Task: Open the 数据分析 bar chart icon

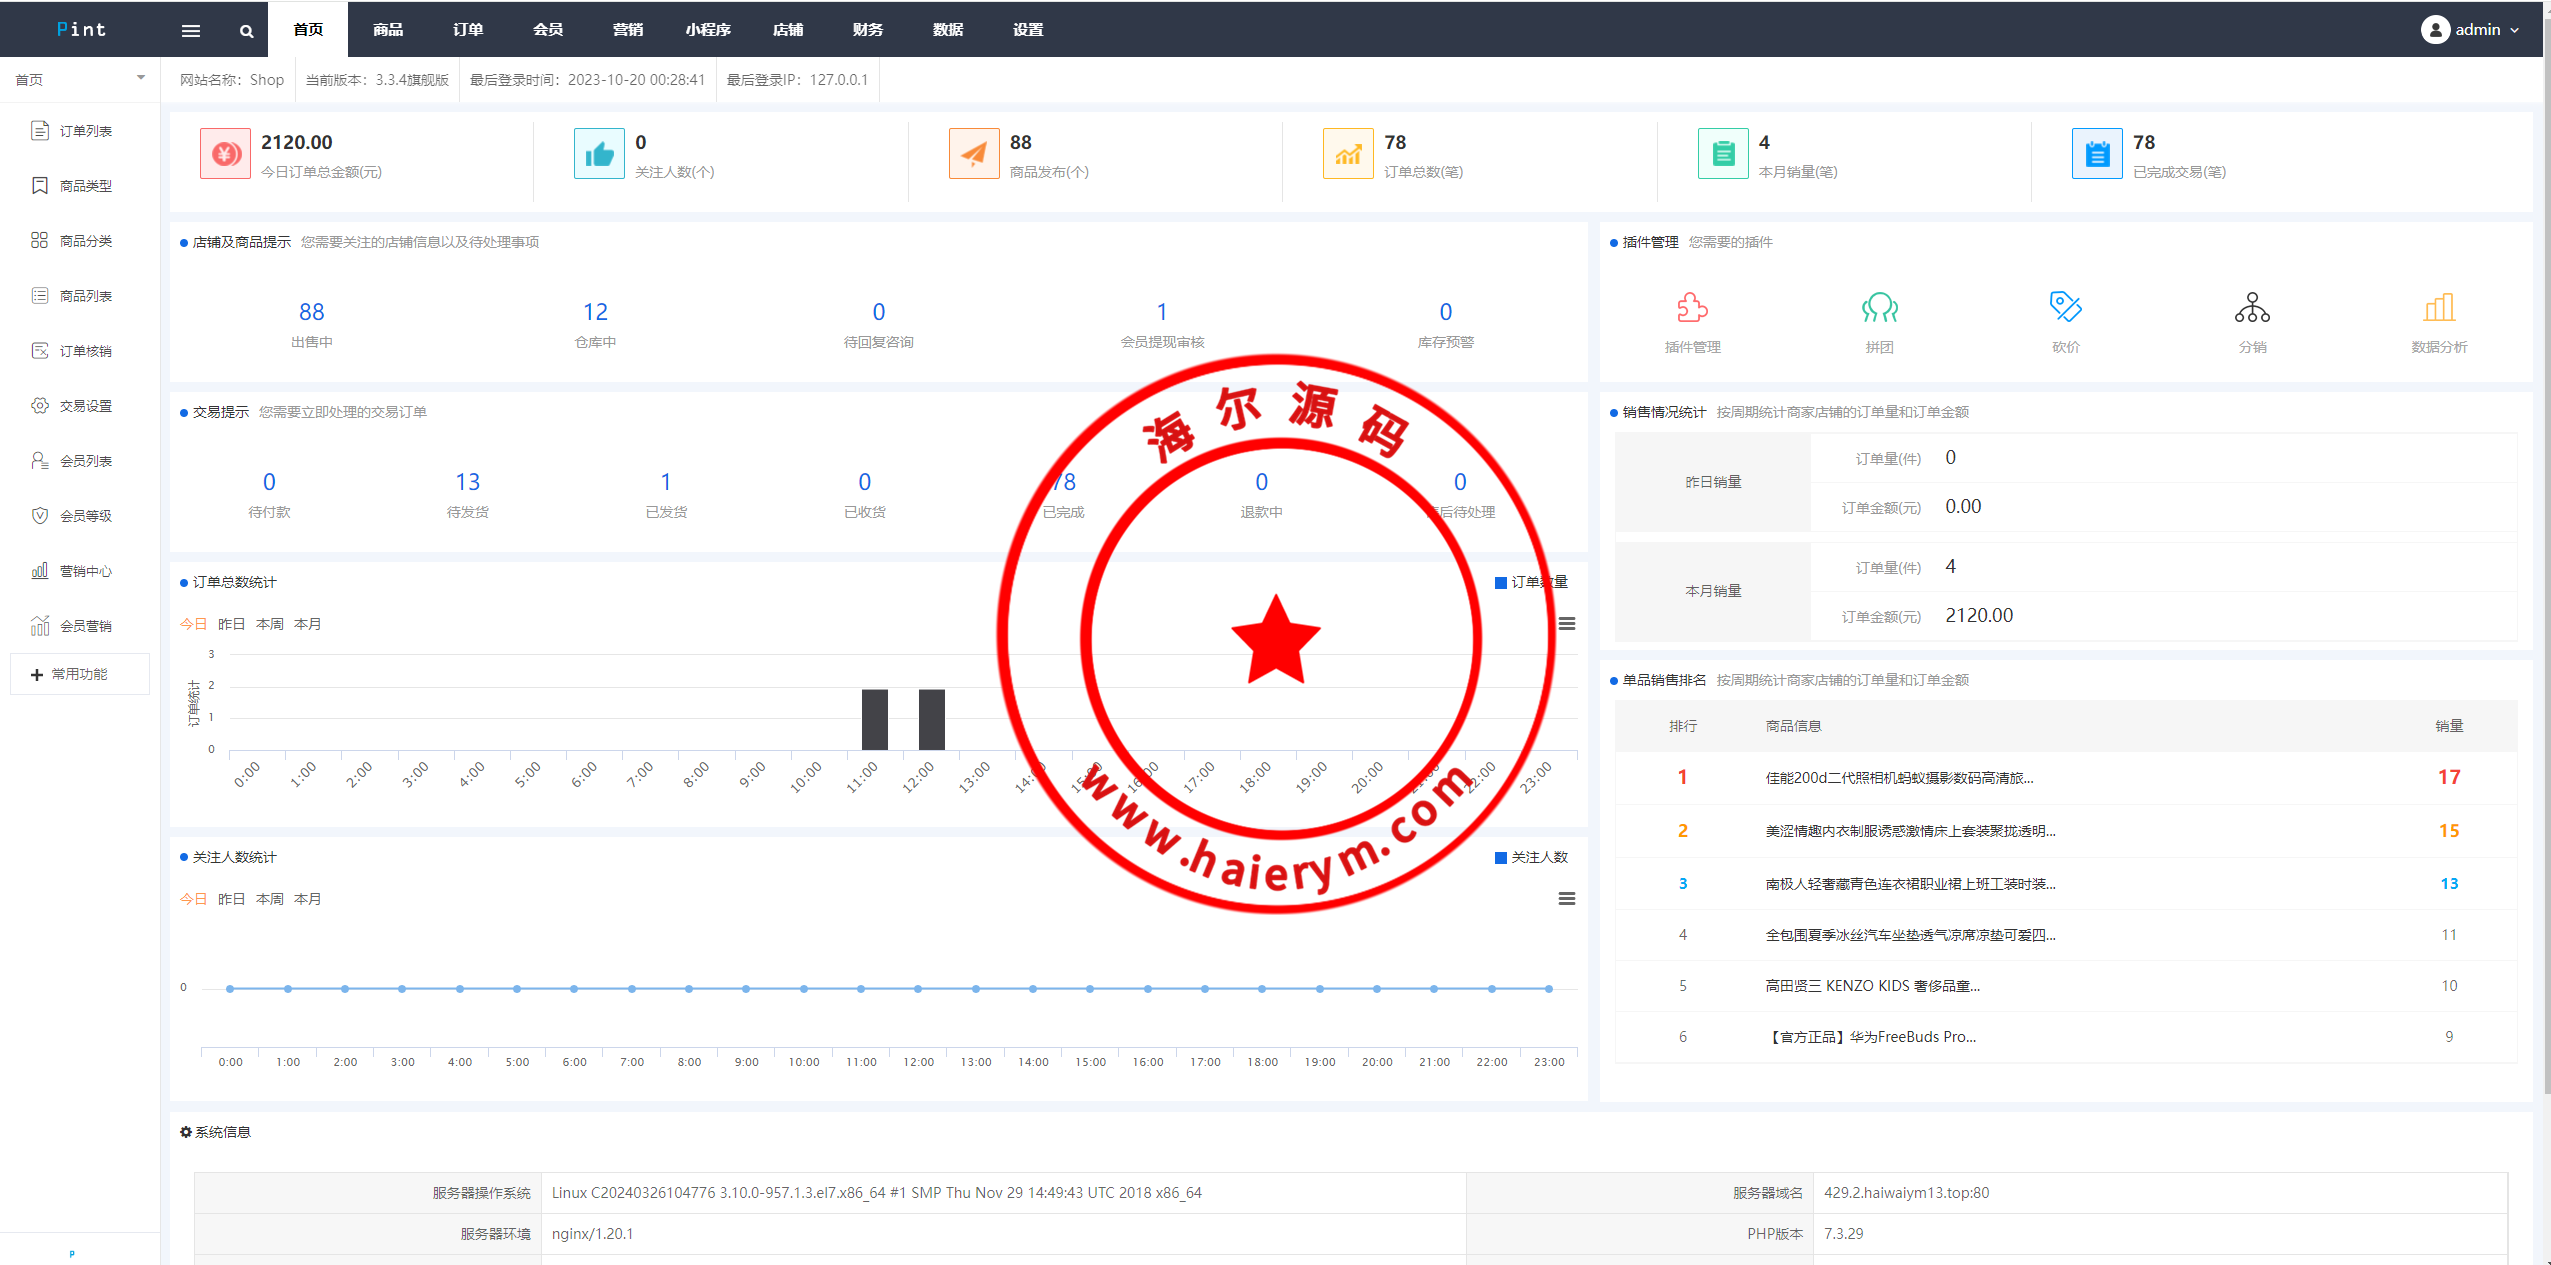Action: coord(2439,308)
